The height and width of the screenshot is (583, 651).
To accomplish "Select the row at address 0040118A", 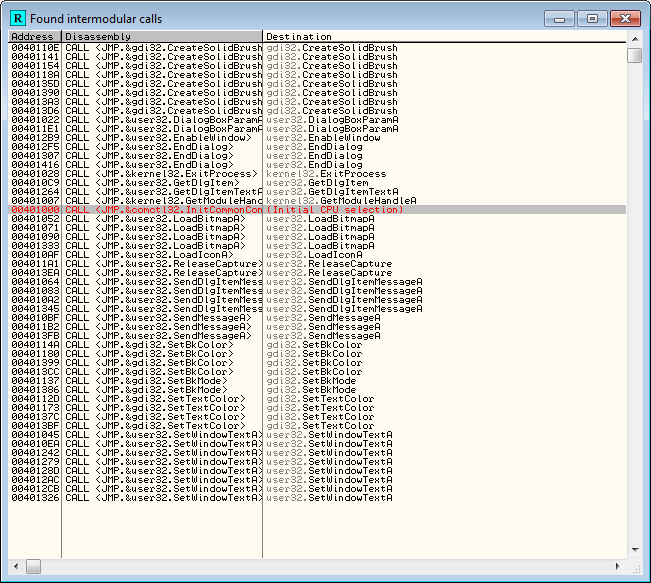I will point(317,75).
